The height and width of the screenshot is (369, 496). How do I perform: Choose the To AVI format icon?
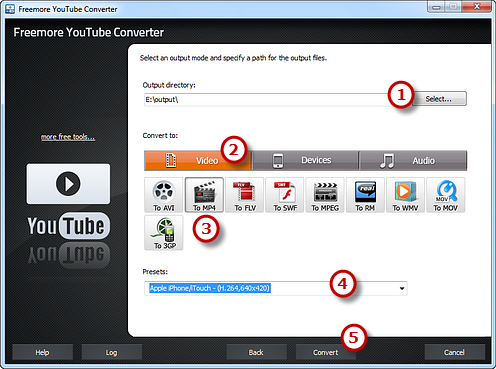[164, 195]
